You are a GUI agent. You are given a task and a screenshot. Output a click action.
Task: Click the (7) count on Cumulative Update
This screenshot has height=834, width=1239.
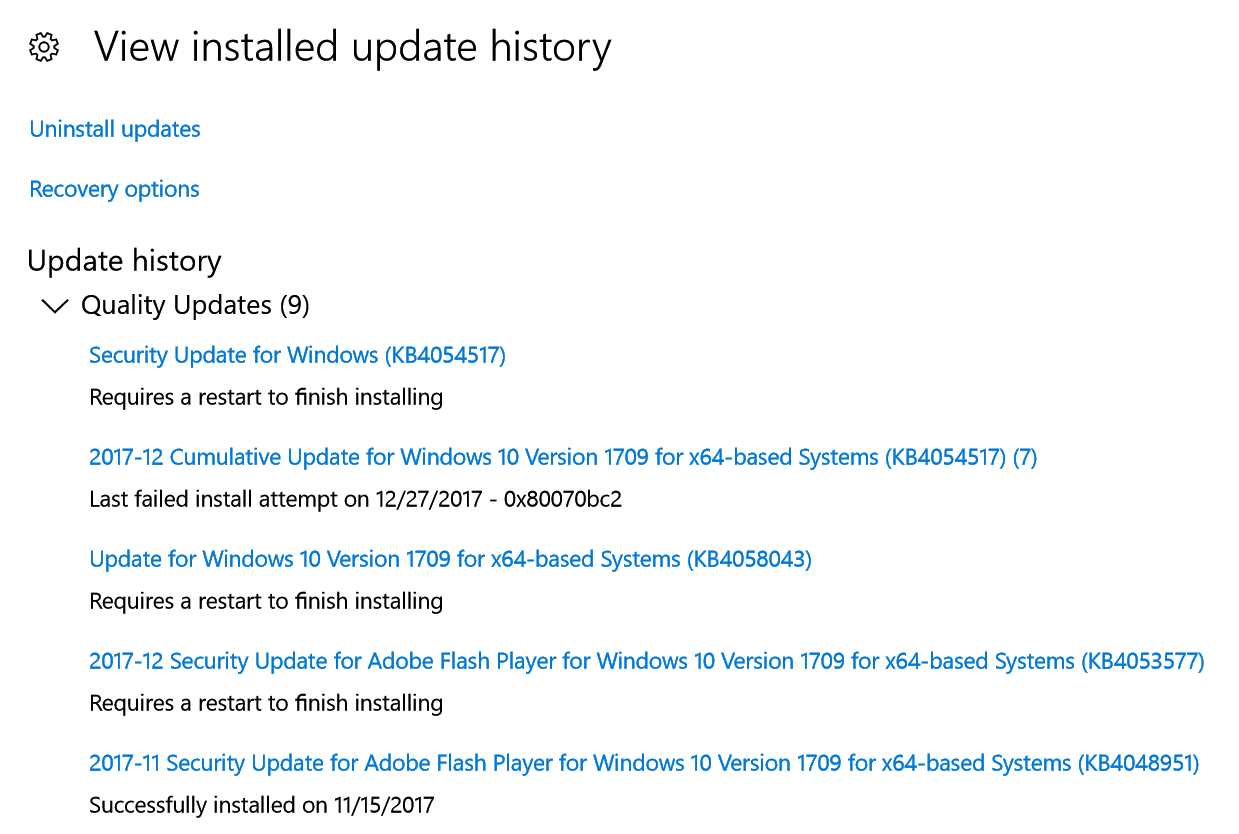[x=1025, y=458]
